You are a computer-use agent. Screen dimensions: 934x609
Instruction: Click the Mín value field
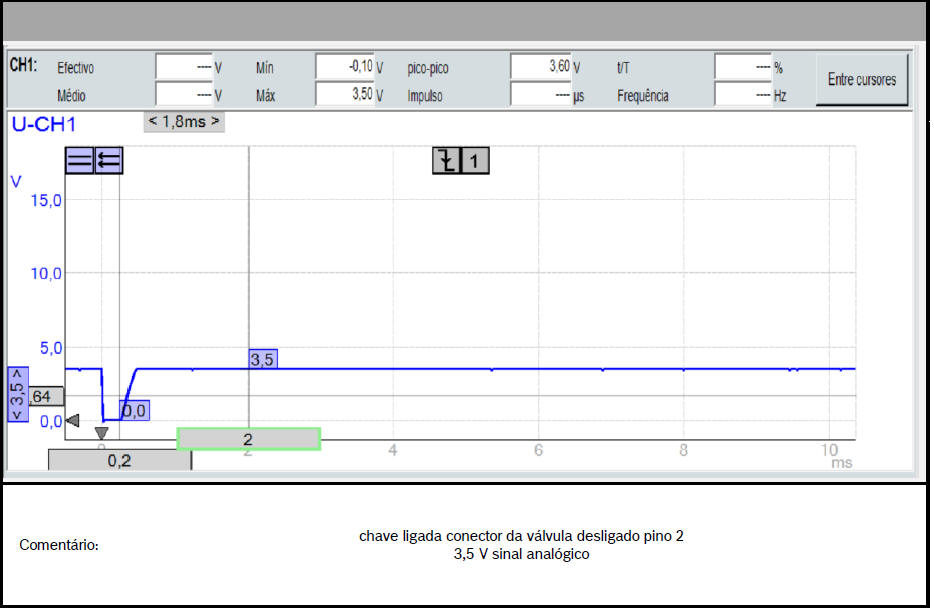click(344, 67)
